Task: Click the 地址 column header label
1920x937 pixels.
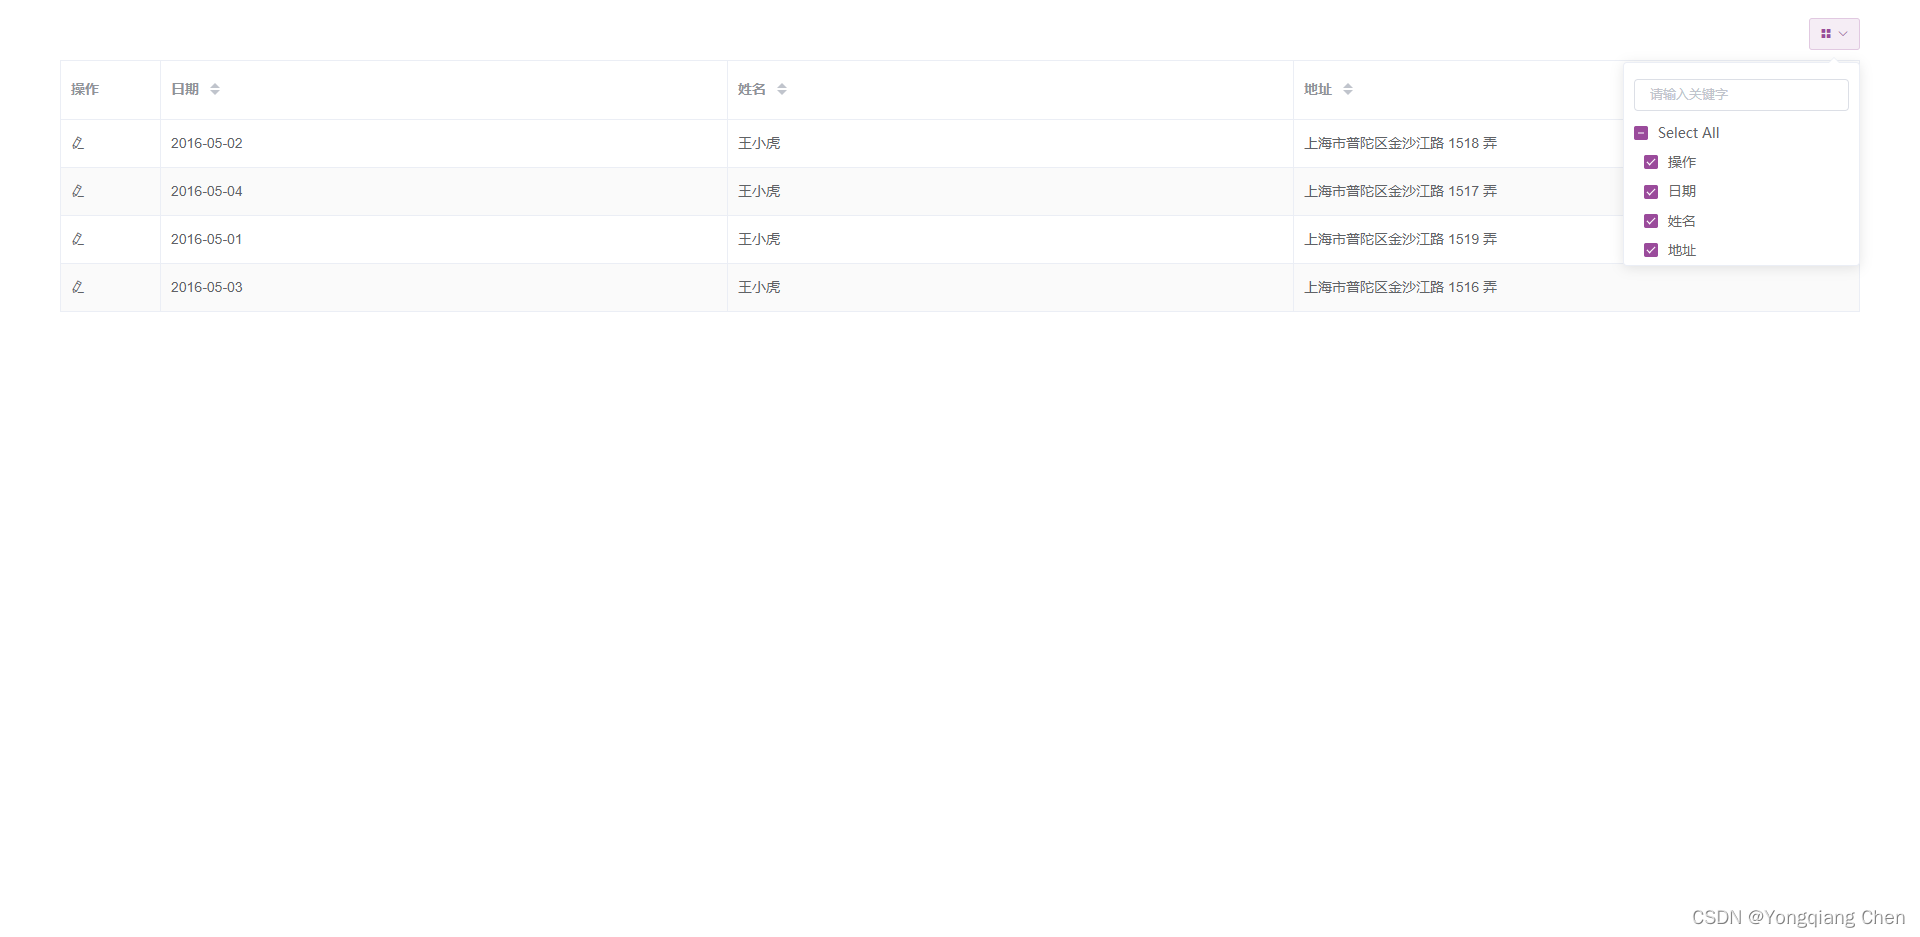Action: point(1318,89)
